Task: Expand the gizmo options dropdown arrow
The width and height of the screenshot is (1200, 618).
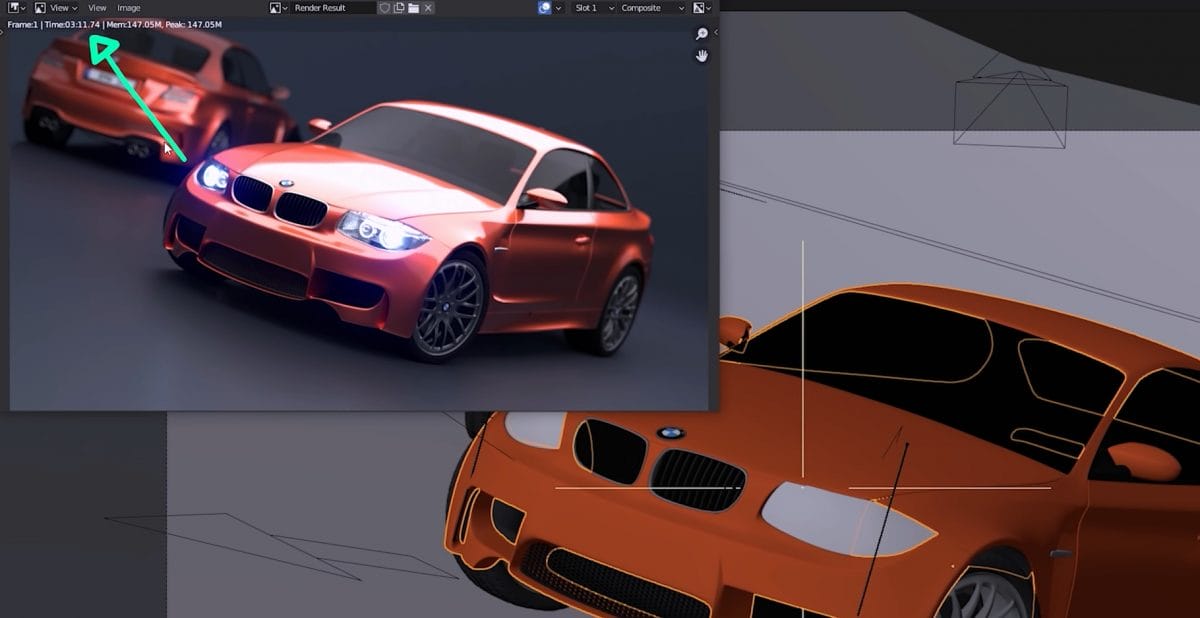Action: pos(560,8)
